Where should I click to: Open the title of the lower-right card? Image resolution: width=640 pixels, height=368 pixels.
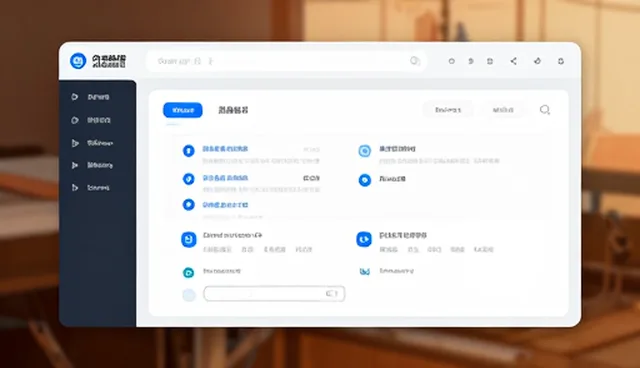[x=403, y=235]
